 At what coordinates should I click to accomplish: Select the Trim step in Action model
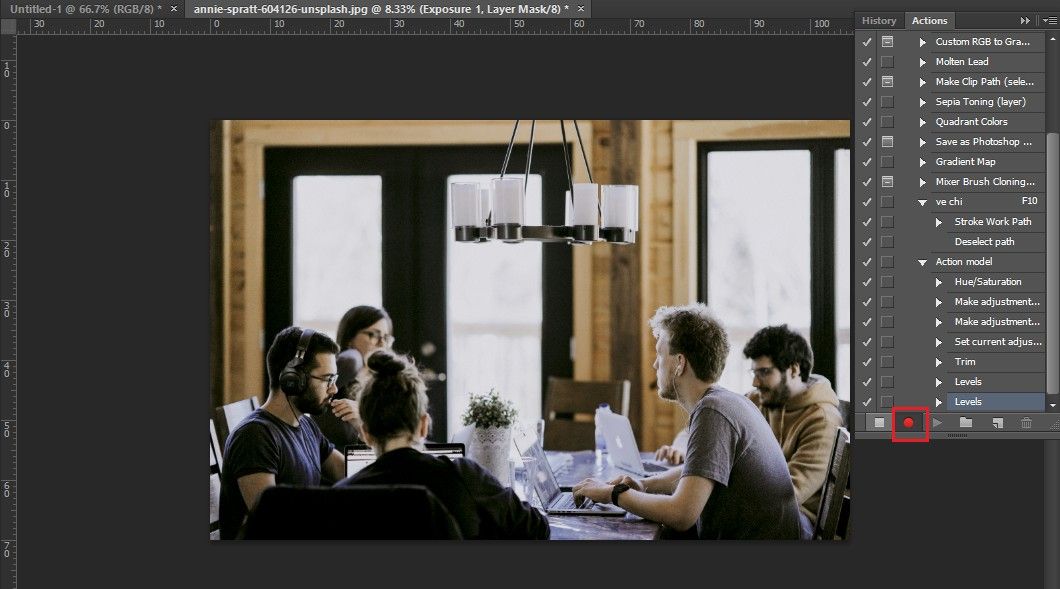(965, 362)
